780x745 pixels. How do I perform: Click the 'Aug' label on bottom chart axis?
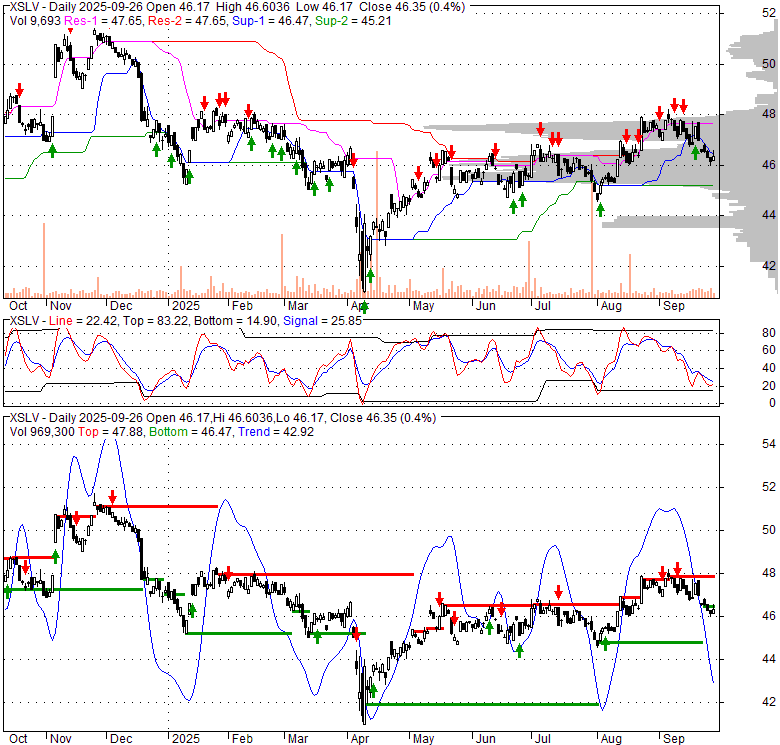click(611, 739)
